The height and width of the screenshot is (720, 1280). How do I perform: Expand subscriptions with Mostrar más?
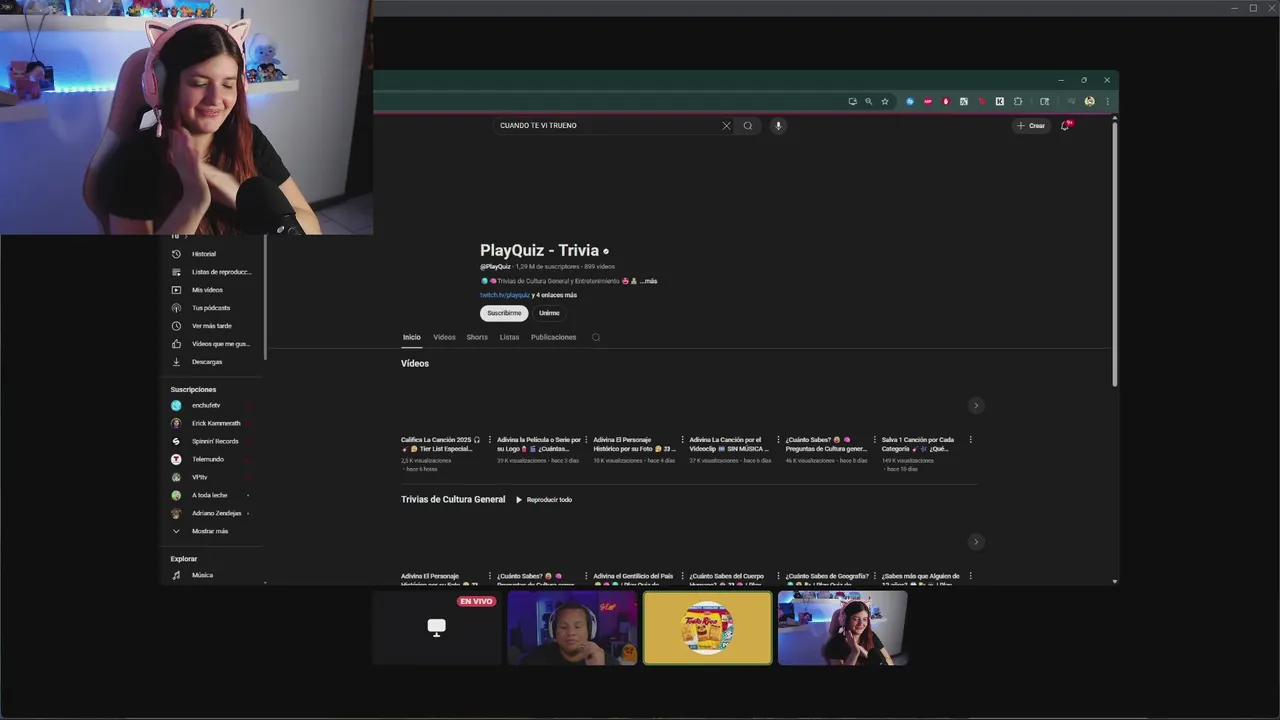[212, 531]
